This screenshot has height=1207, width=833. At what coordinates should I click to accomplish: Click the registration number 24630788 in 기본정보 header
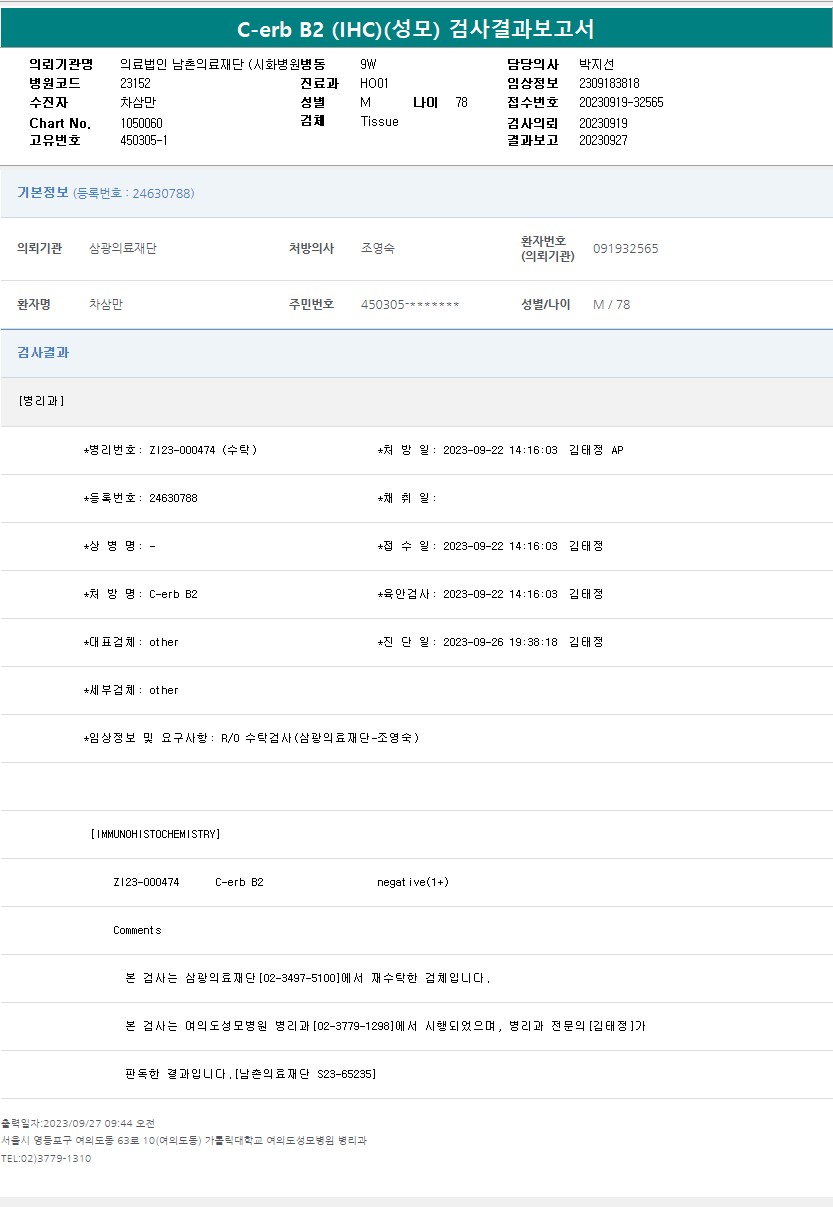pos(162,194)
